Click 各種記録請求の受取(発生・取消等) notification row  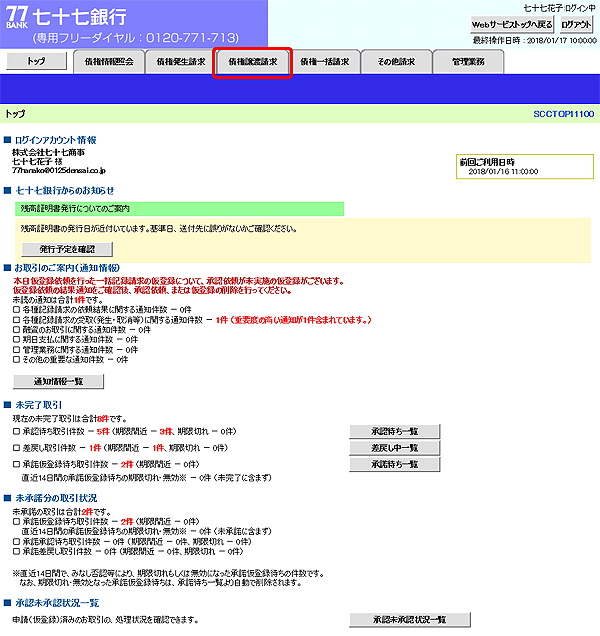pyautogui.click(x=192, y=320)
